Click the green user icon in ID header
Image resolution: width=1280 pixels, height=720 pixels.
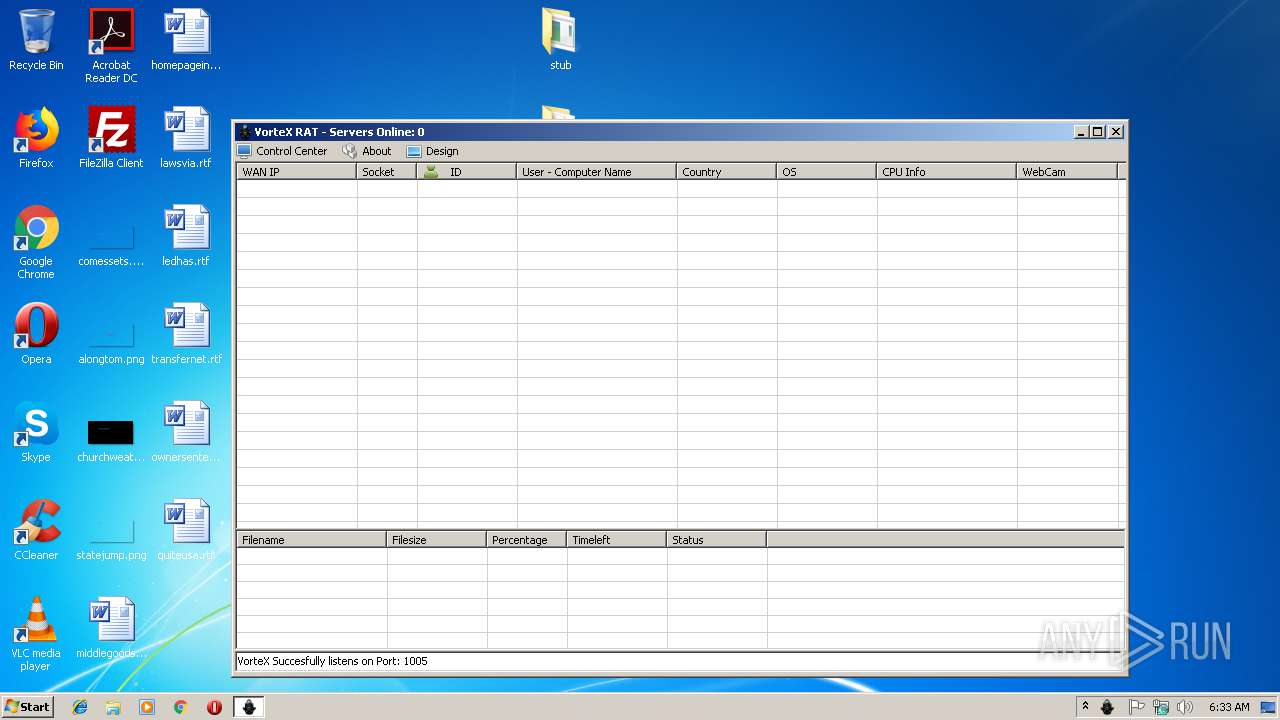[x=431, y=172]
